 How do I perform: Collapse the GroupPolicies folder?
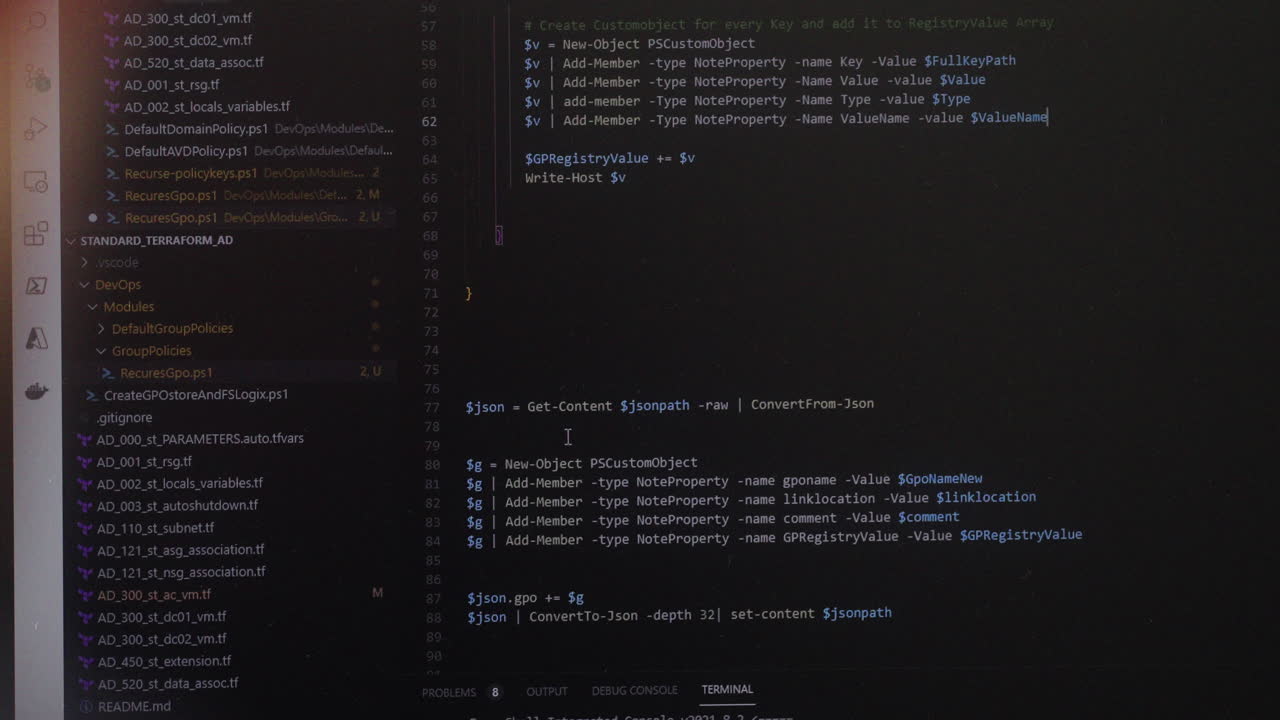point(100,351)
